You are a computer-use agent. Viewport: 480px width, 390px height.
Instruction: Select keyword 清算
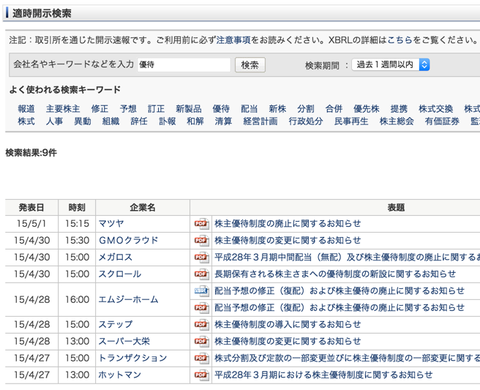pyautogui.click(x=223, y=121)
